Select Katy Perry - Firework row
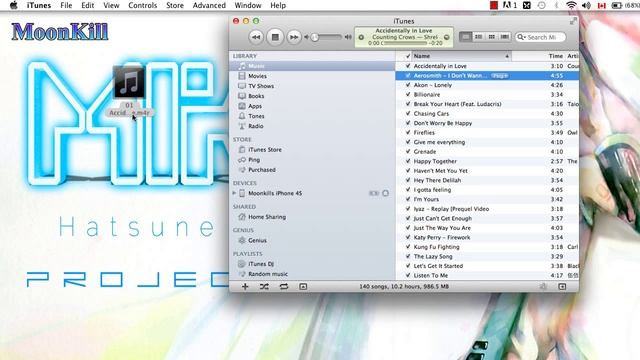 (487, 238)
